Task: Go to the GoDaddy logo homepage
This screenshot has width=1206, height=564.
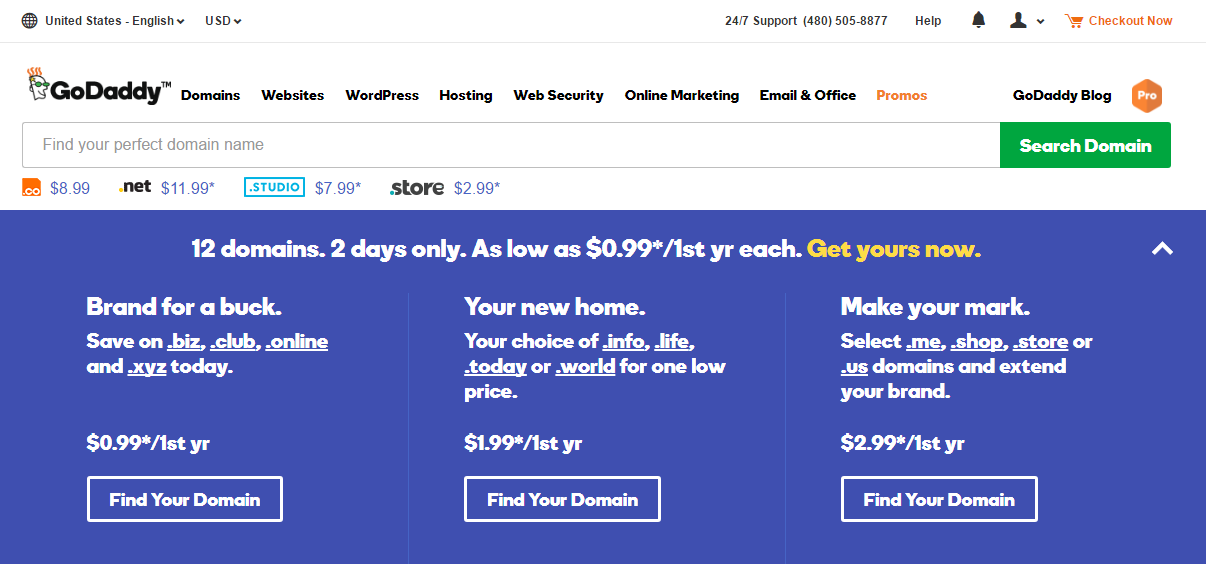Action: coord(99,88)
